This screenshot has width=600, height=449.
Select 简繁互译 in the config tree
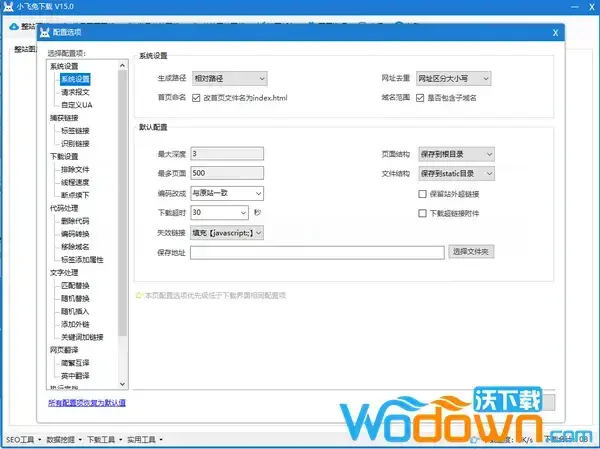tap(75, 363)
